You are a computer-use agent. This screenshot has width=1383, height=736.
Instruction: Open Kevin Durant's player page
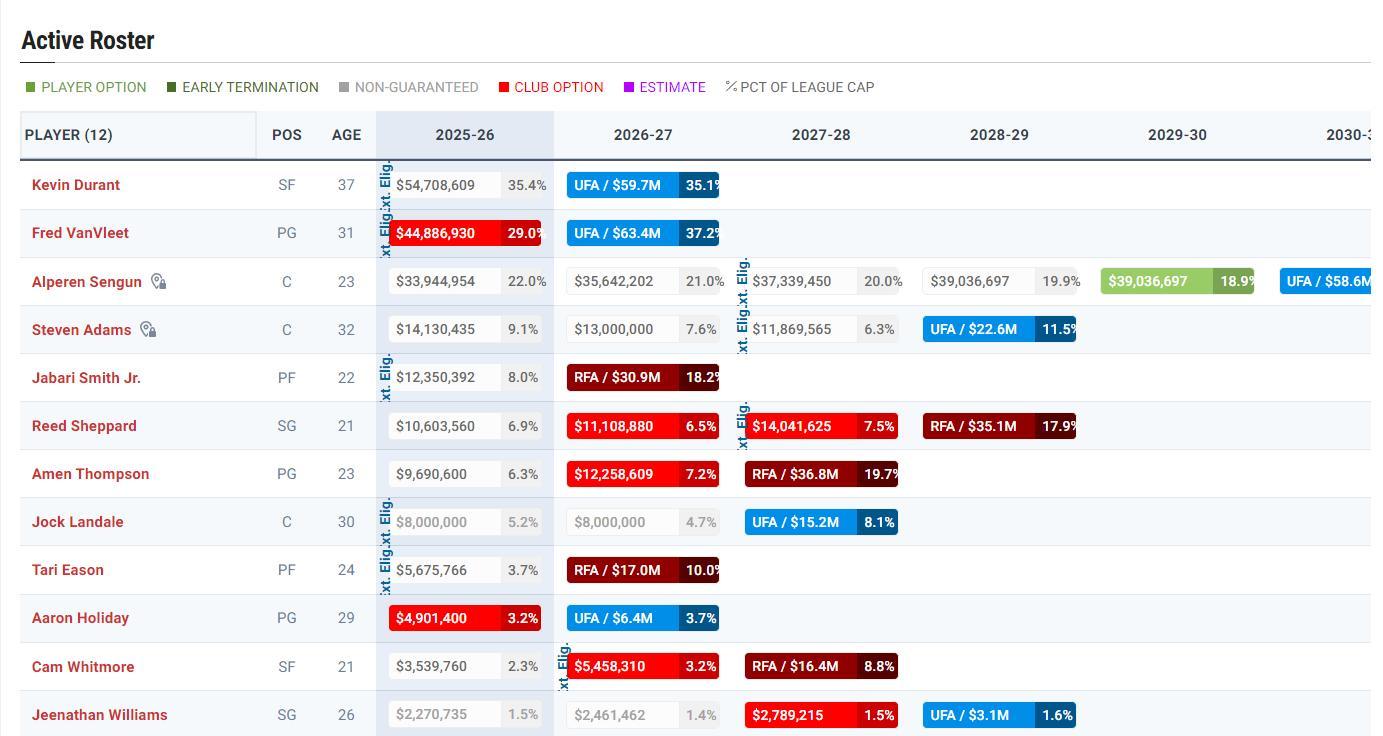pyautogui.click(x=76, y=185)
